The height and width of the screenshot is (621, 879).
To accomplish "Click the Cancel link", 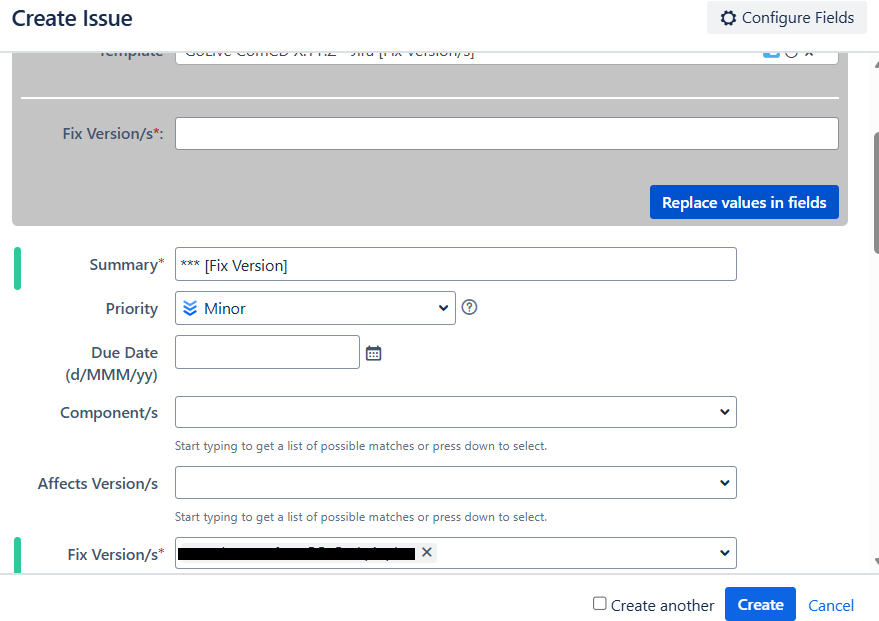I will [830, 604].
